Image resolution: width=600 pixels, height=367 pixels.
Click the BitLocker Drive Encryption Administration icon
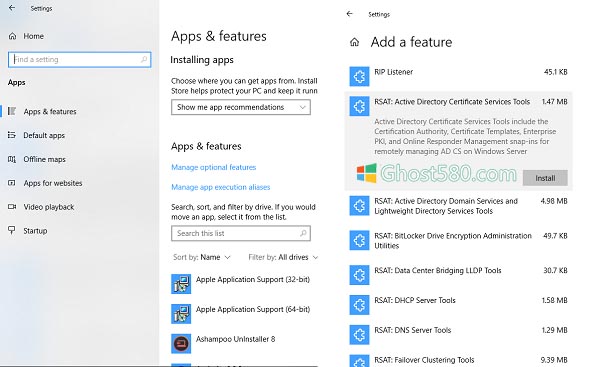(x=359, y=240)
